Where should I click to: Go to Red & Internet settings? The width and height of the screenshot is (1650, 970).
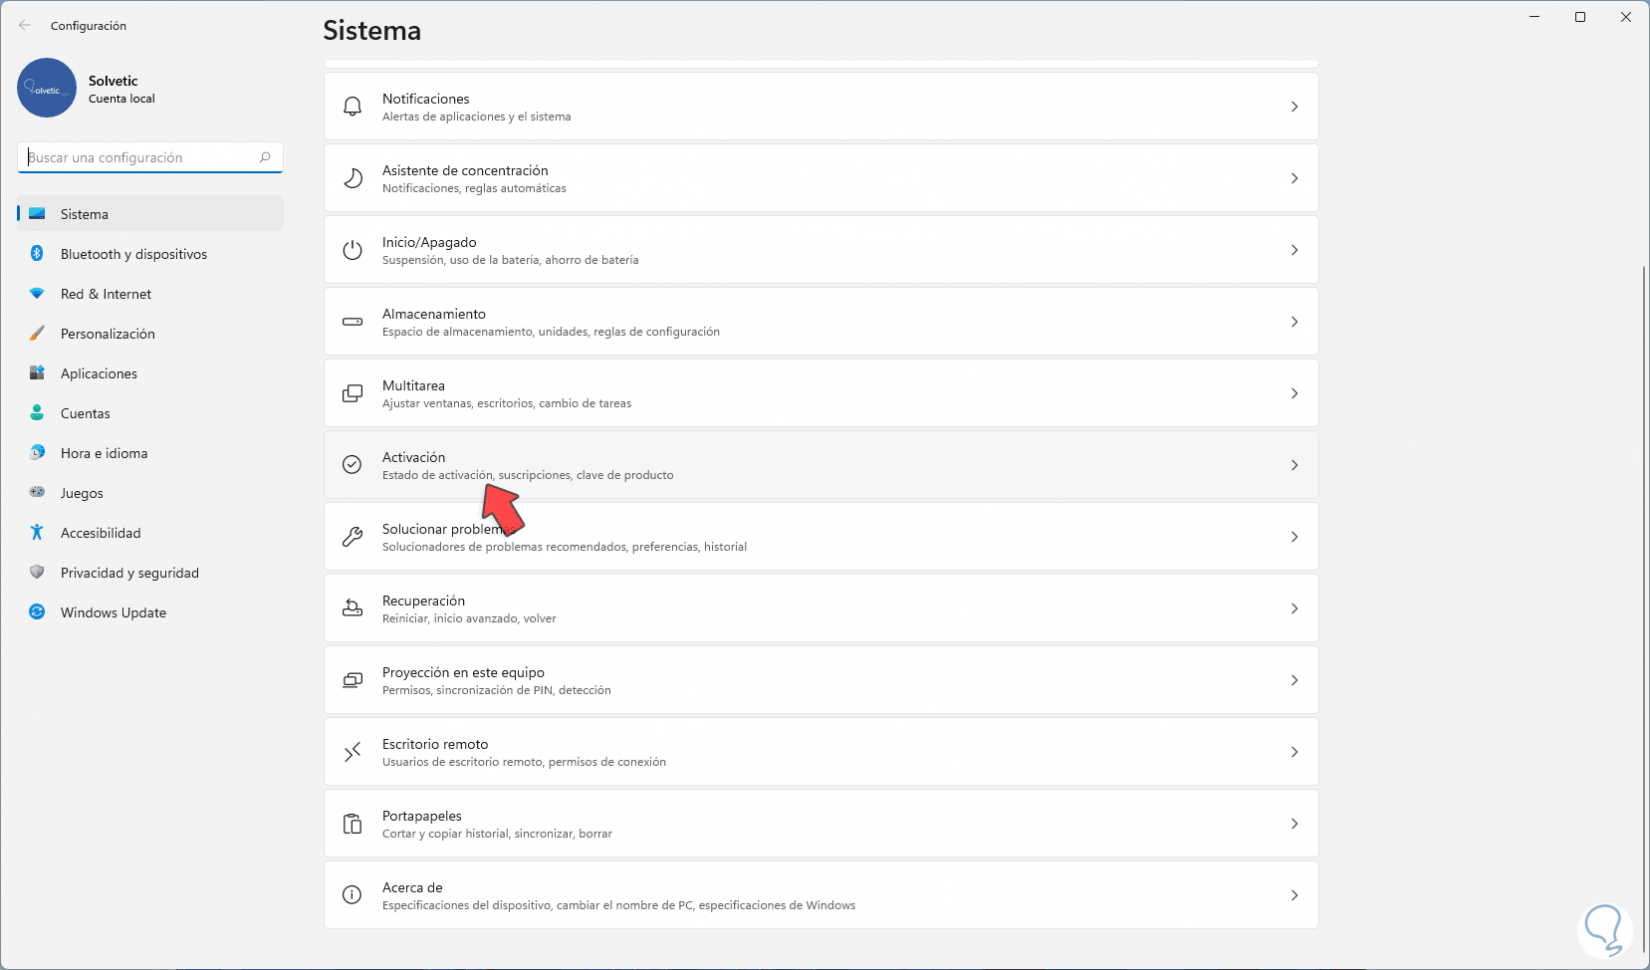pyautogui.click(x=105, y=294)
